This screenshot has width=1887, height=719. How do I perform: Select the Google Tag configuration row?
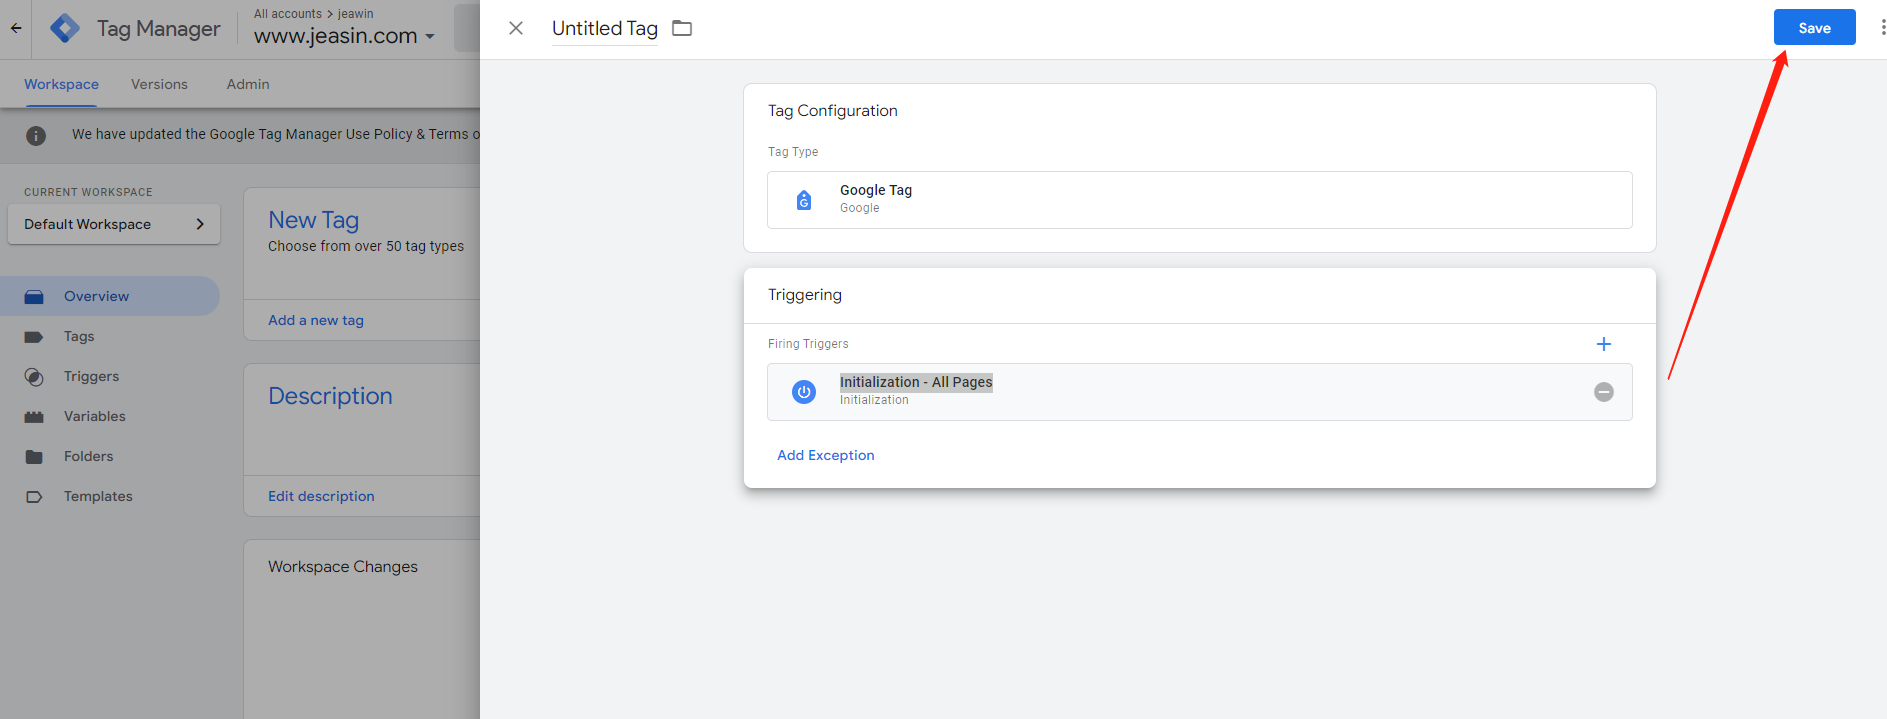[1199, 200]
